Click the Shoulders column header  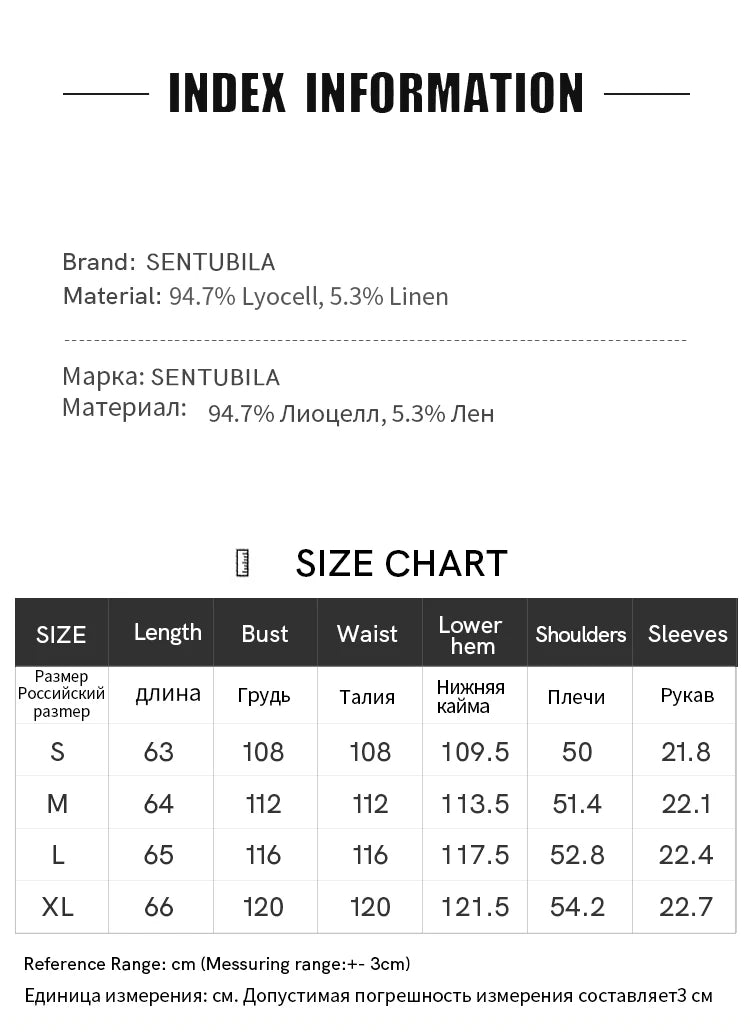(580, 634)
